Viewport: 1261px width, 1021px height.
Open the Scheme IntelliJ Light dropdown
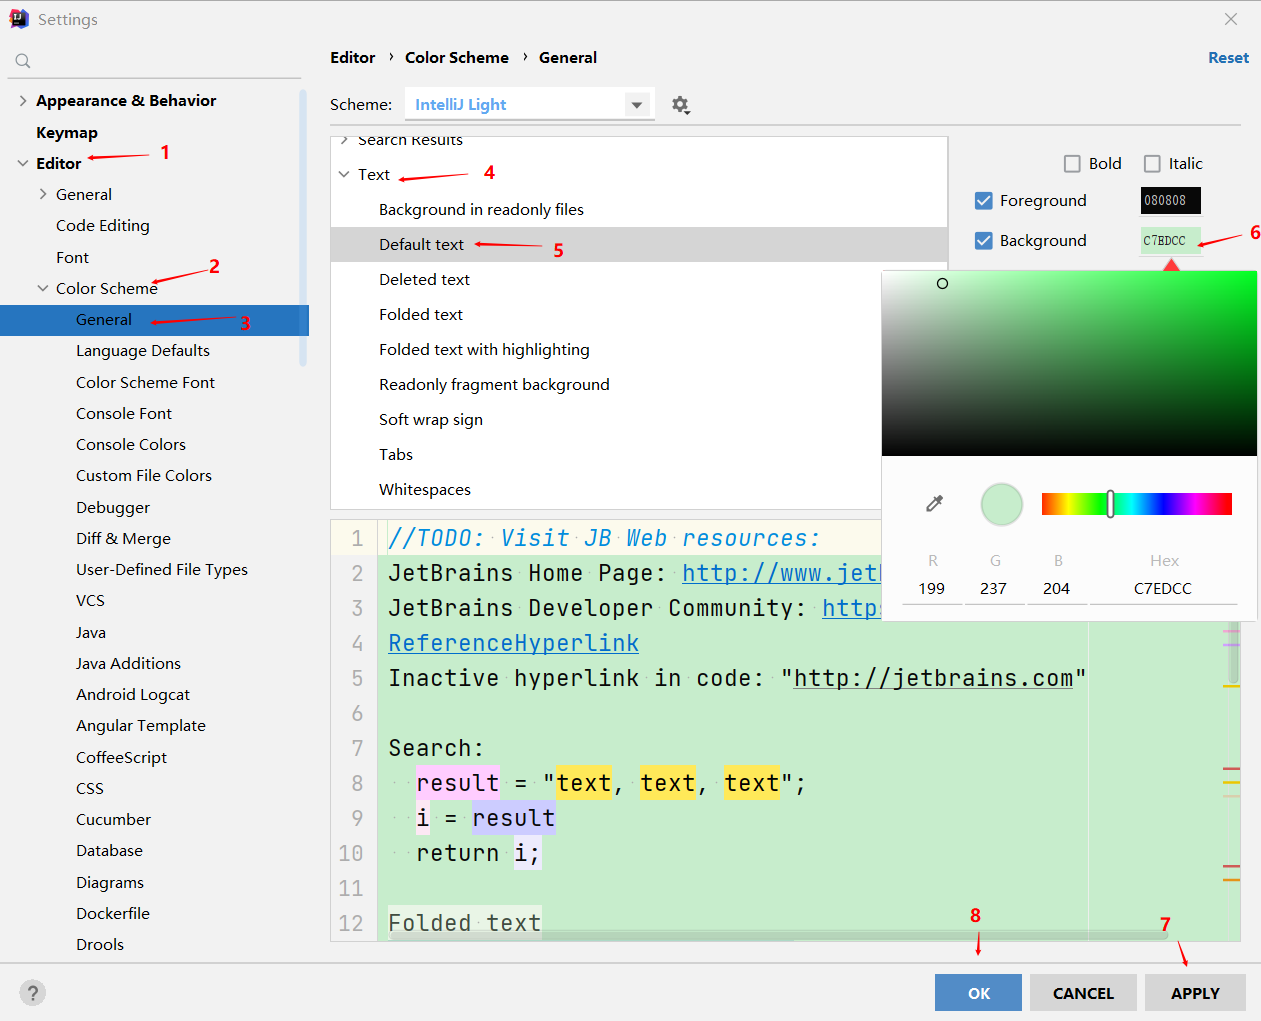click(529, 104)
